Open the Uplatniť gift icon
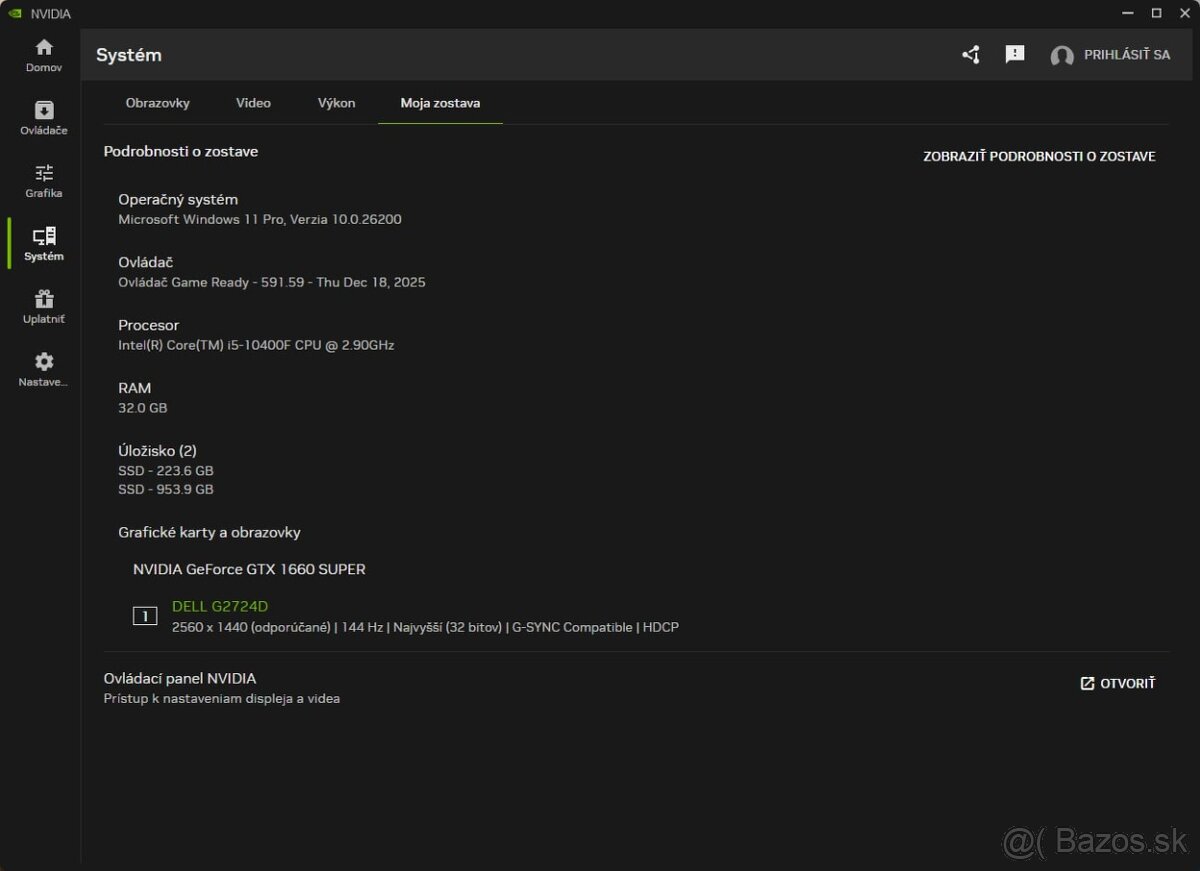1200x871 pixels. click(x=44, y=299)
